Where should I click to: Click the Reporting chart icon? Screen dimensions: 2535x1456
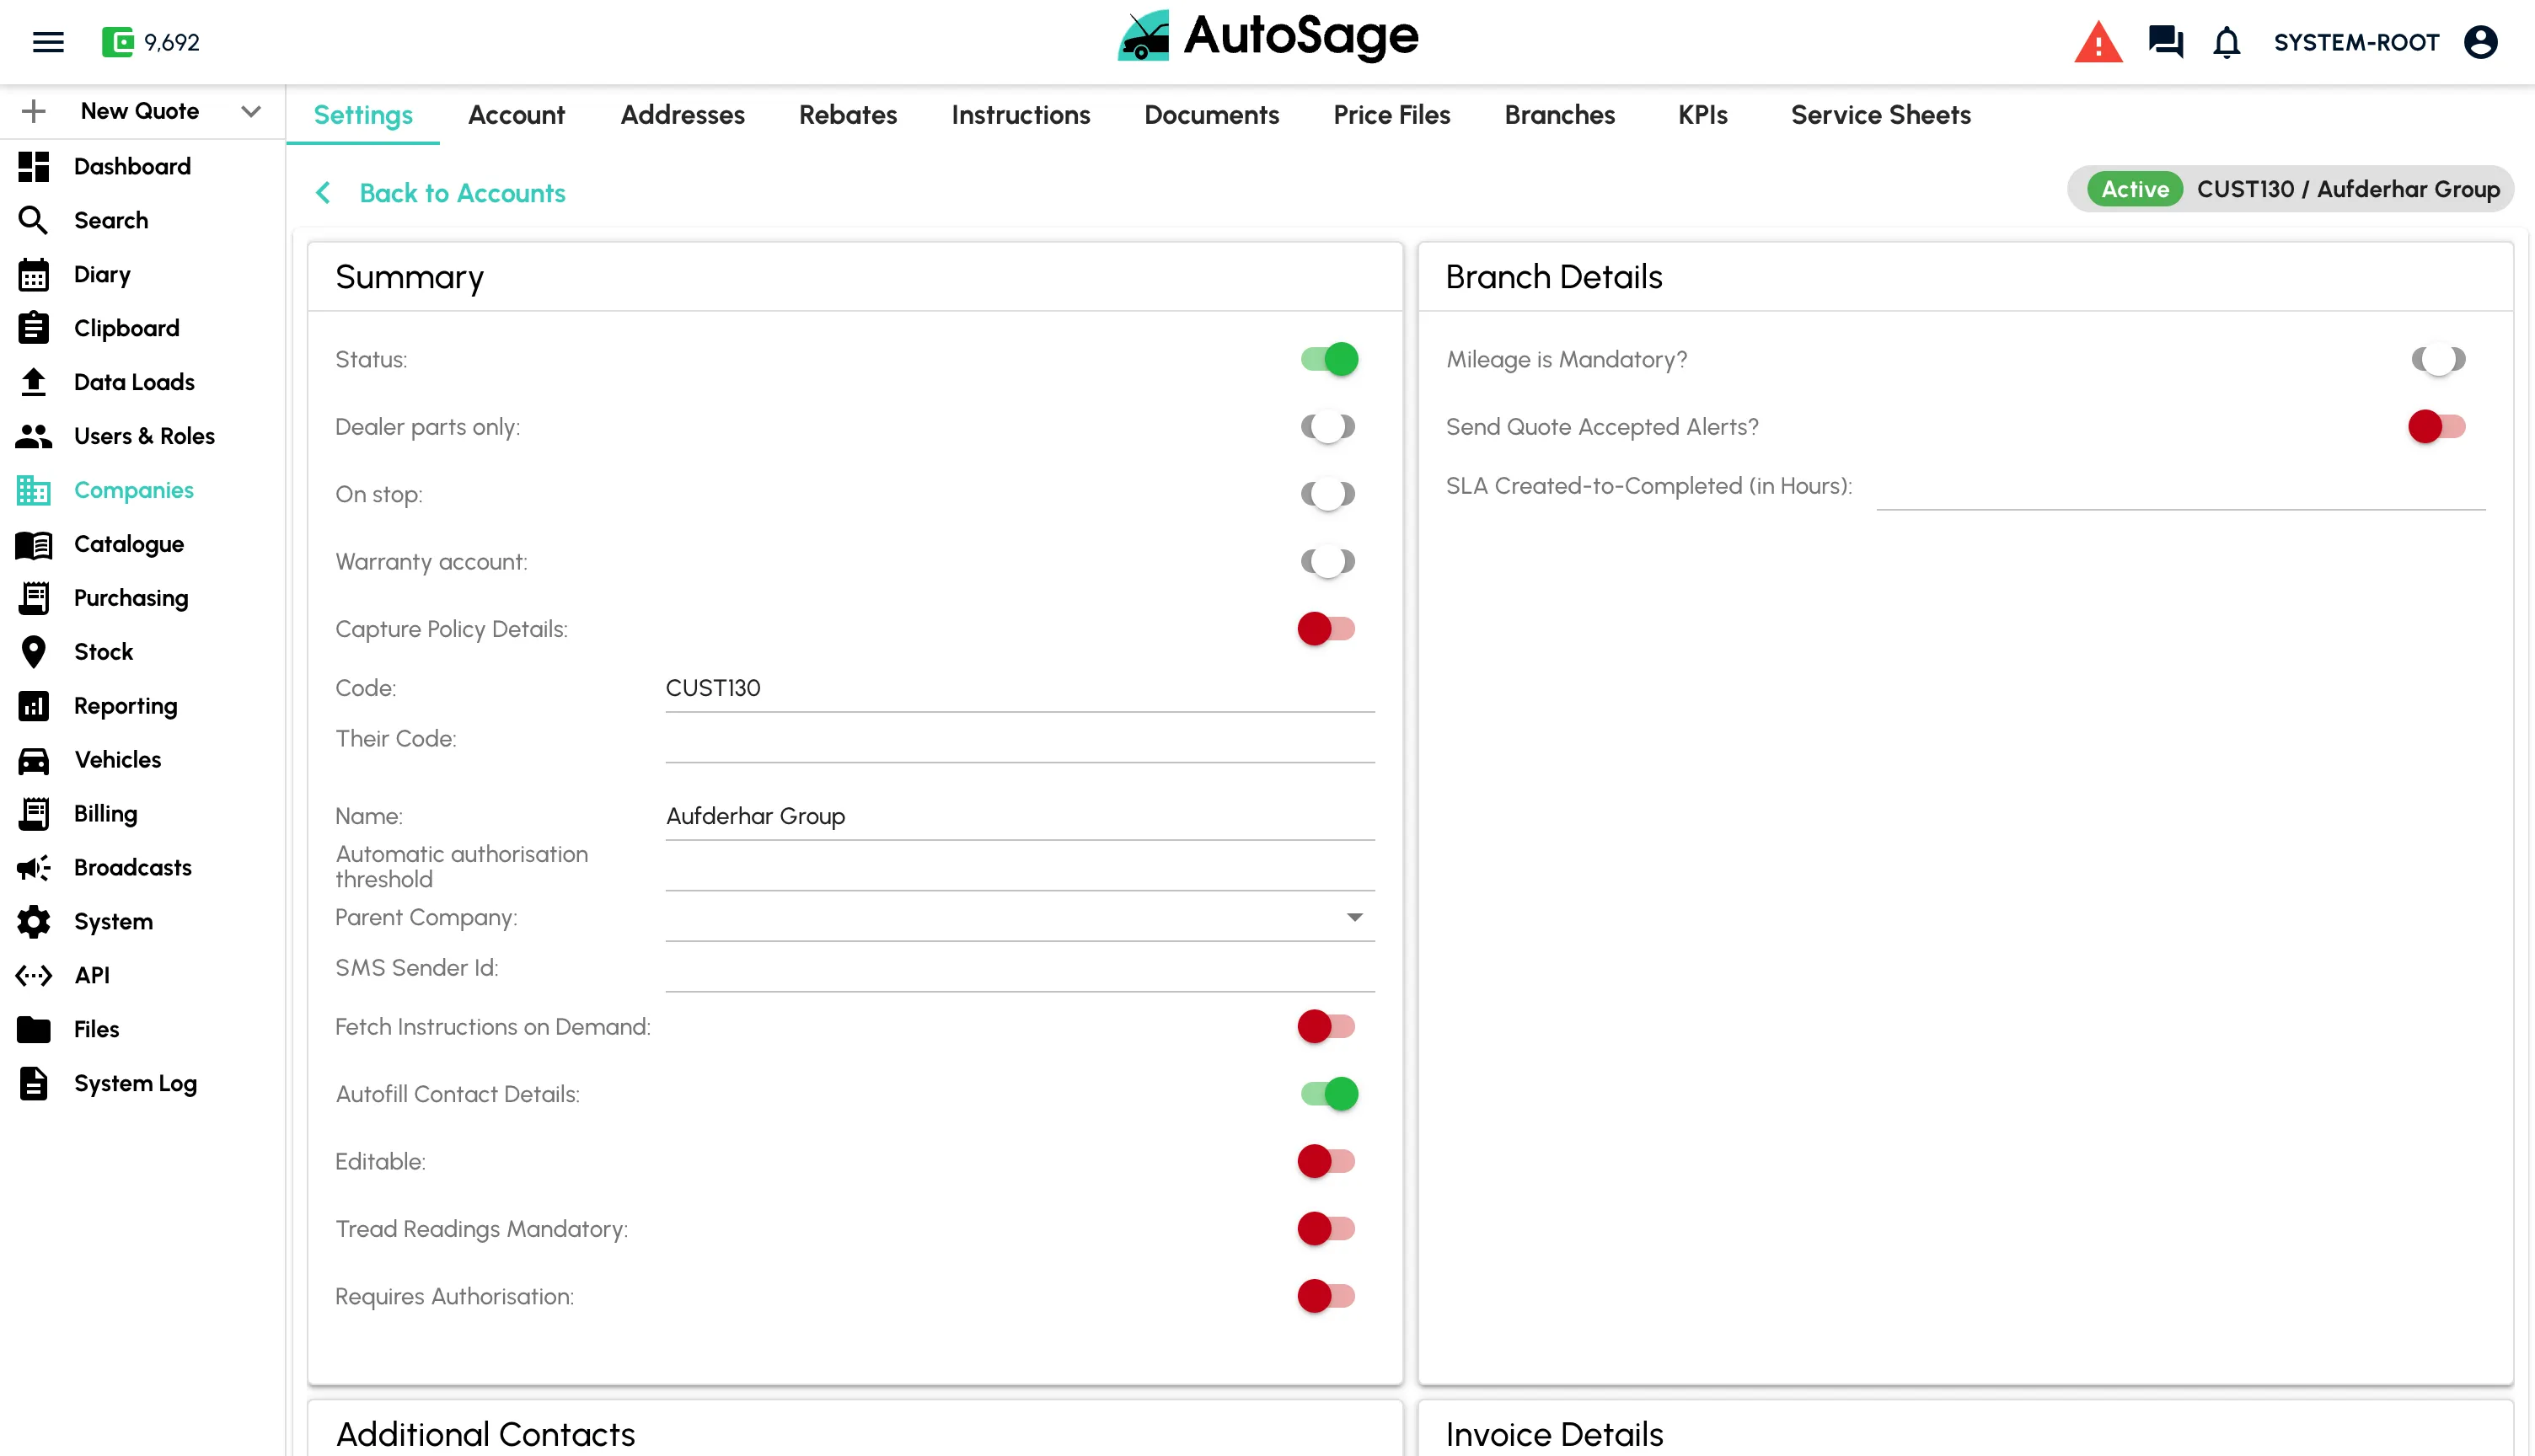click(33, 706)
